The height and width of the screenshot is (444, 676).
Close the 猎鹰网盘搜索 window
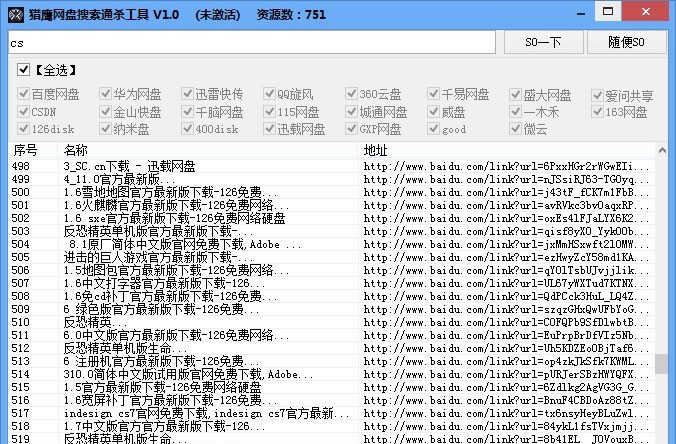[646, 11]
